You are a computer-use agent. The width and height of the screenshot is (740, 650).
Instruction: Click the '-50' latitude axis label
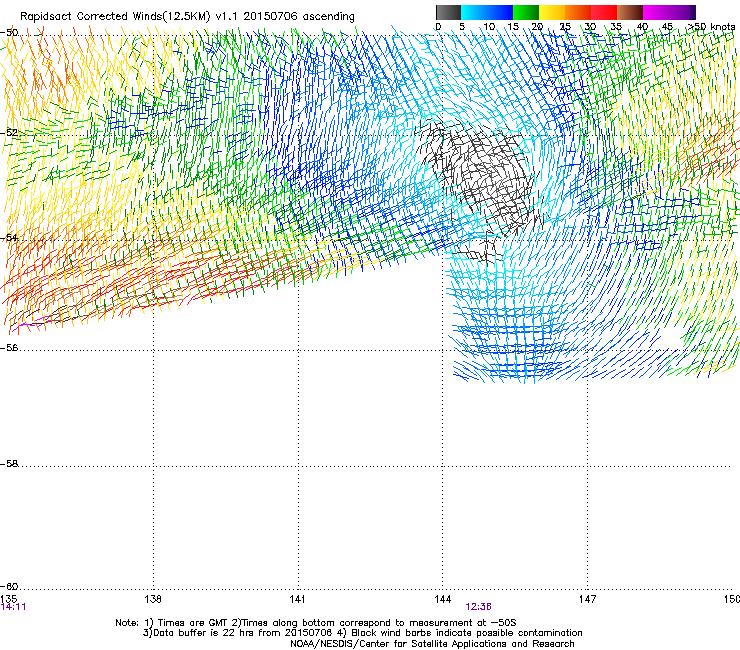[9, 33]
